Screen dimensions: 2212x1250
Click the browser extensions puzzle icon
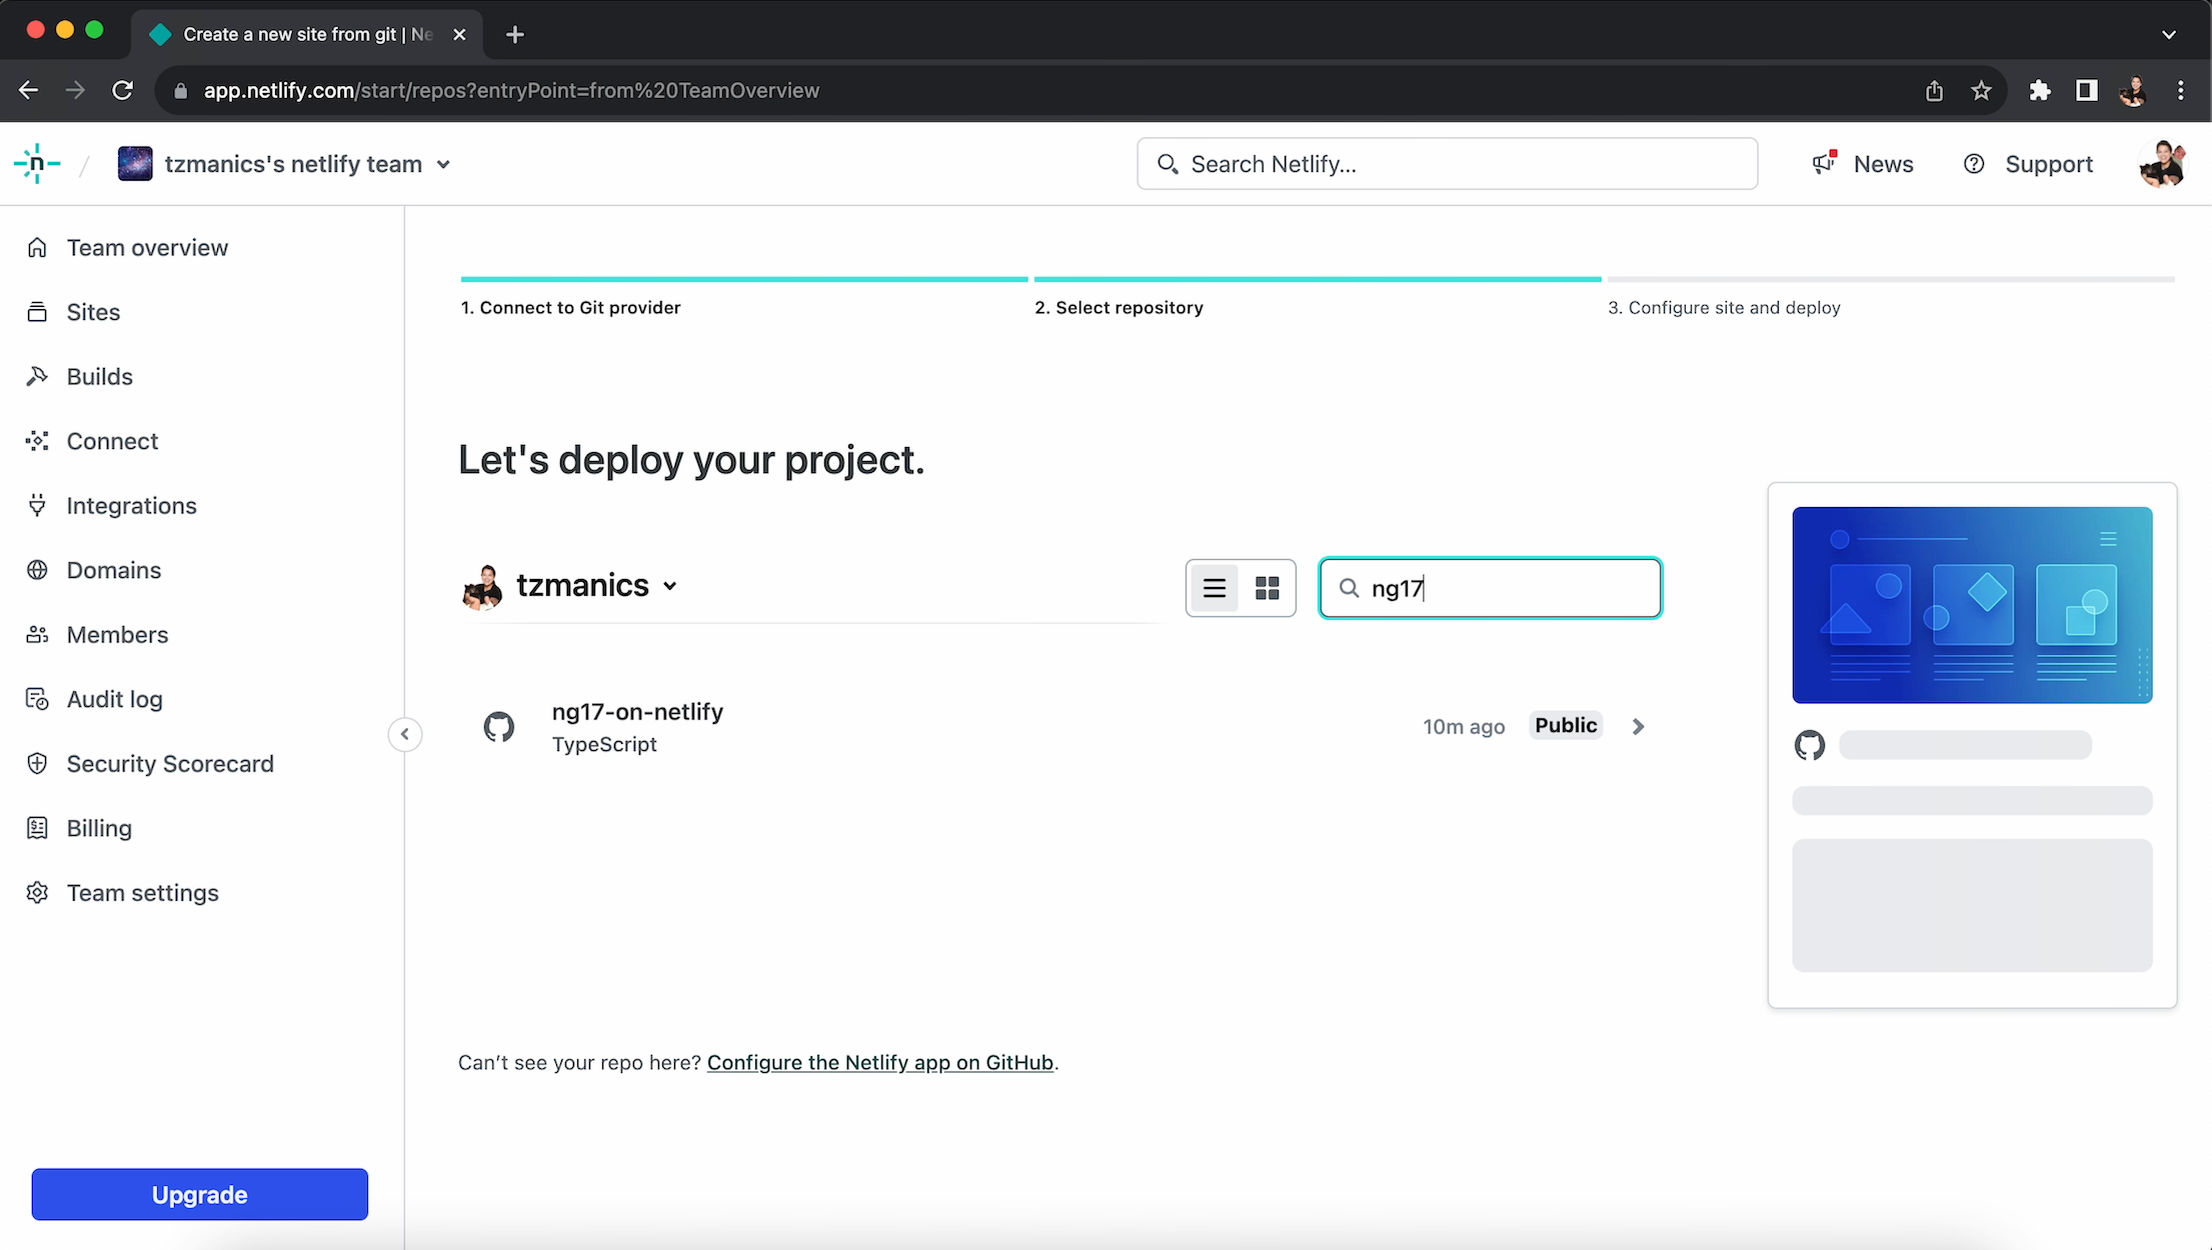click(x=2039, y=91)
